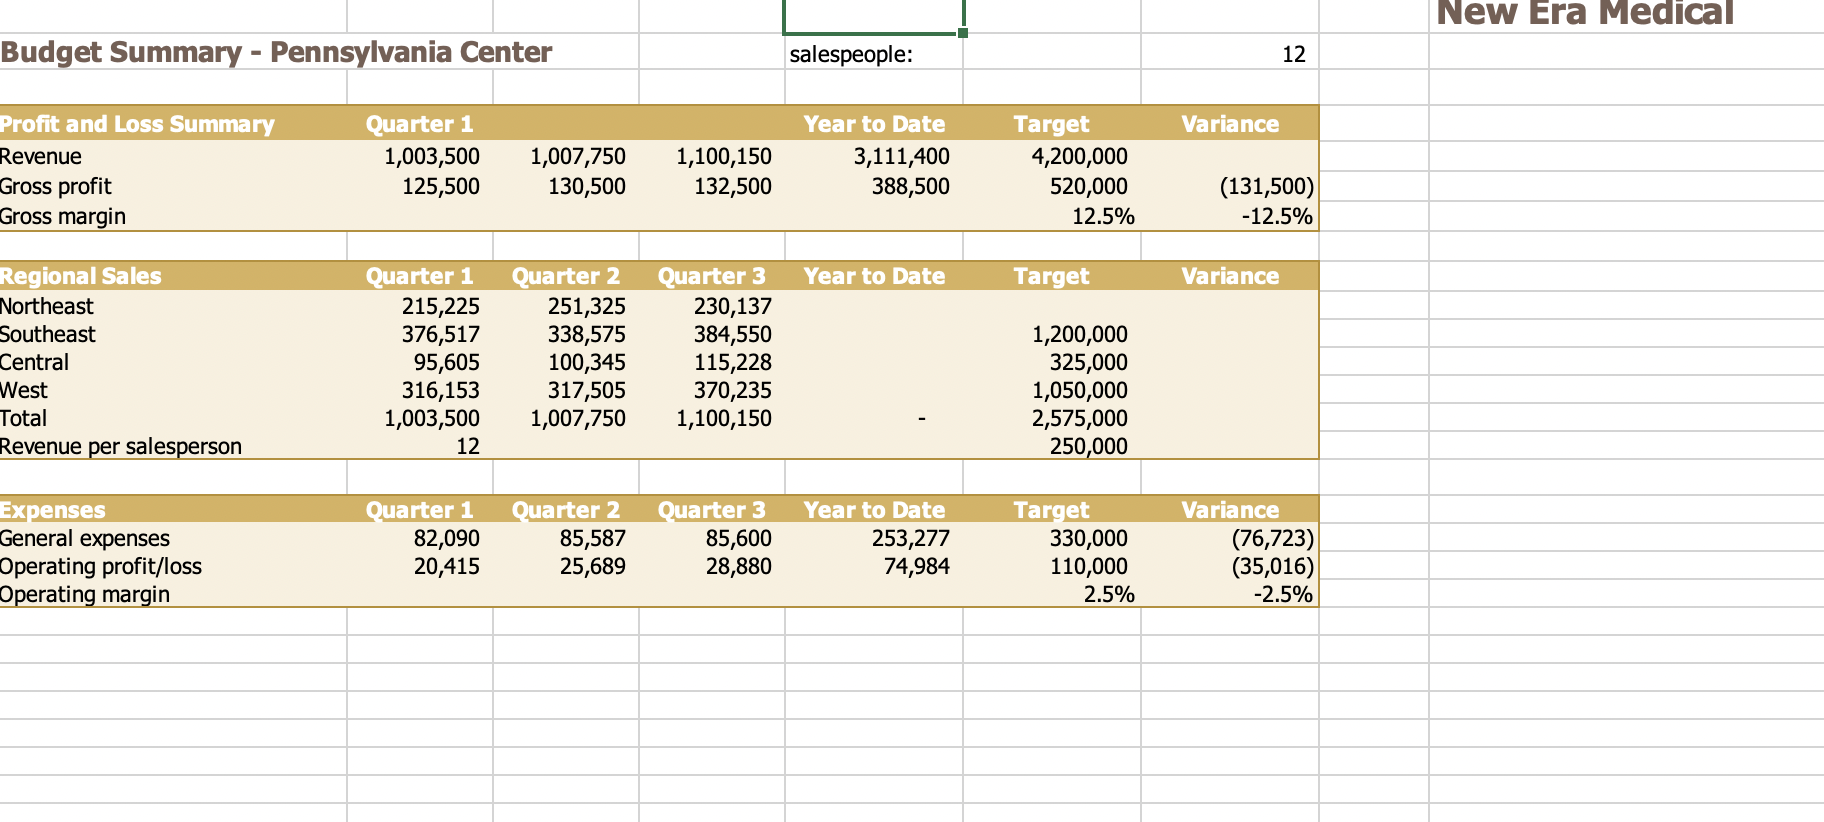Screen dimensions: 1824x822
Task: Select Gross profit value 132,500
Action: [x=733, y=186]
